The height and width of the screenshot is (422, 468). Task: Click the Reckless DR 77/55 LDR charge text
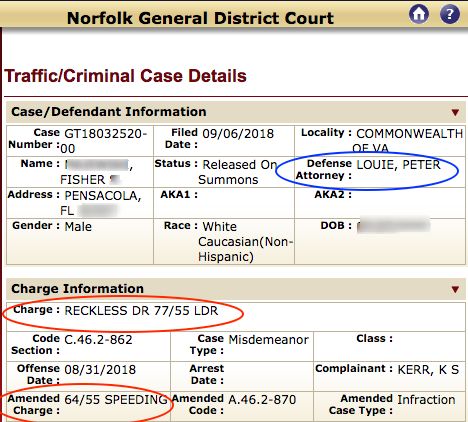coord(141,311)
